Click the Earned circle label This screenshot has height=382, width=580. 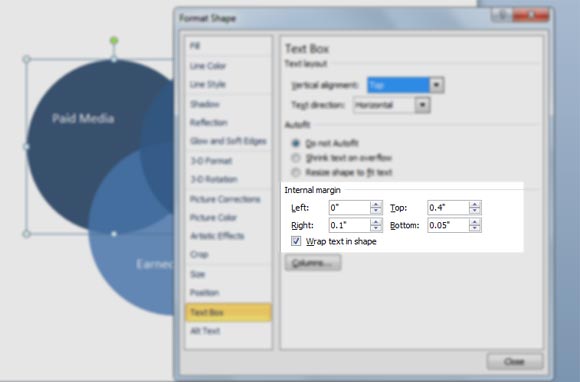pos(155,264)
